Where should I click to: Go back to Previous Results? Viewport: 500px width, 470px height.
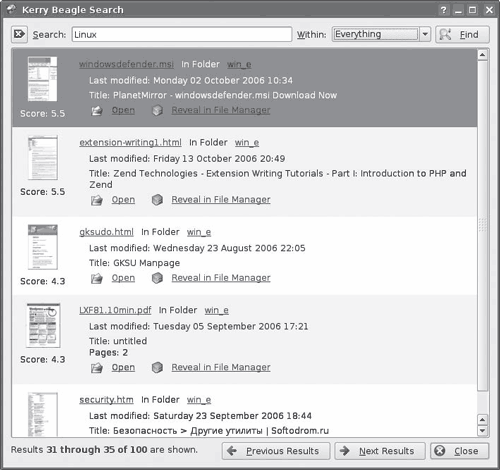pyautogui.click(x=276, y=451)
